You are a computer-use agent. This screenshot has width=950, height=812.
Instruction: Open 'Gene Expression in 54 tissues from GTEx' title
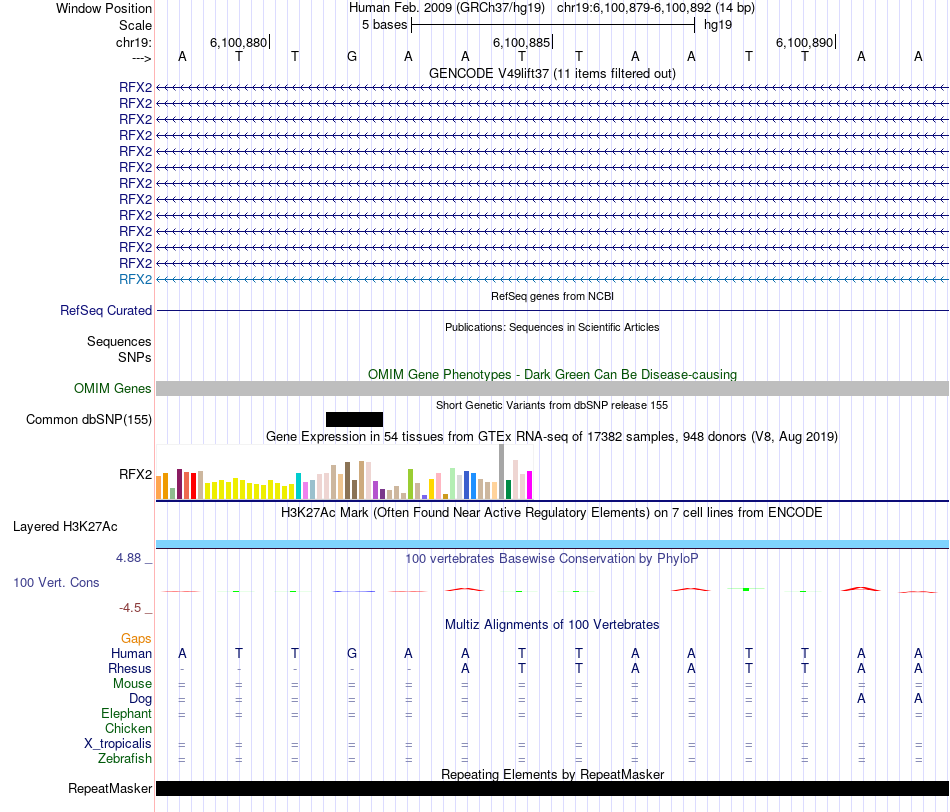pyautogui.click(x=552, y=436)
